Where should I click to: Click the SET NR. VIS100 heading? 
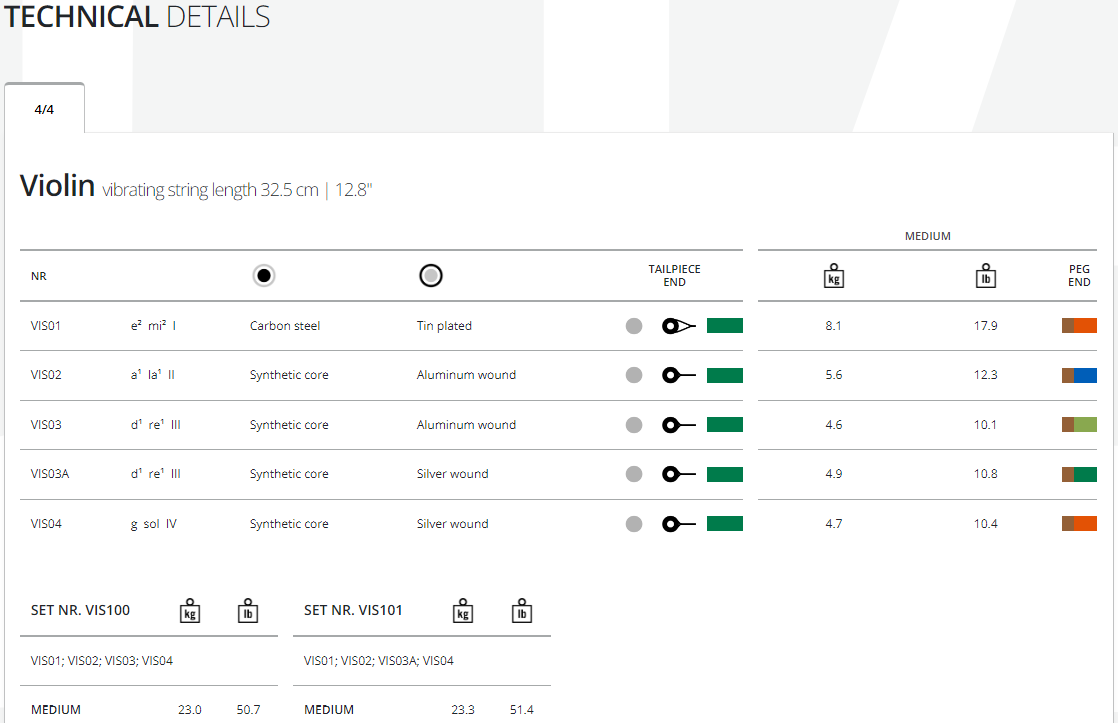click(80, 610)
